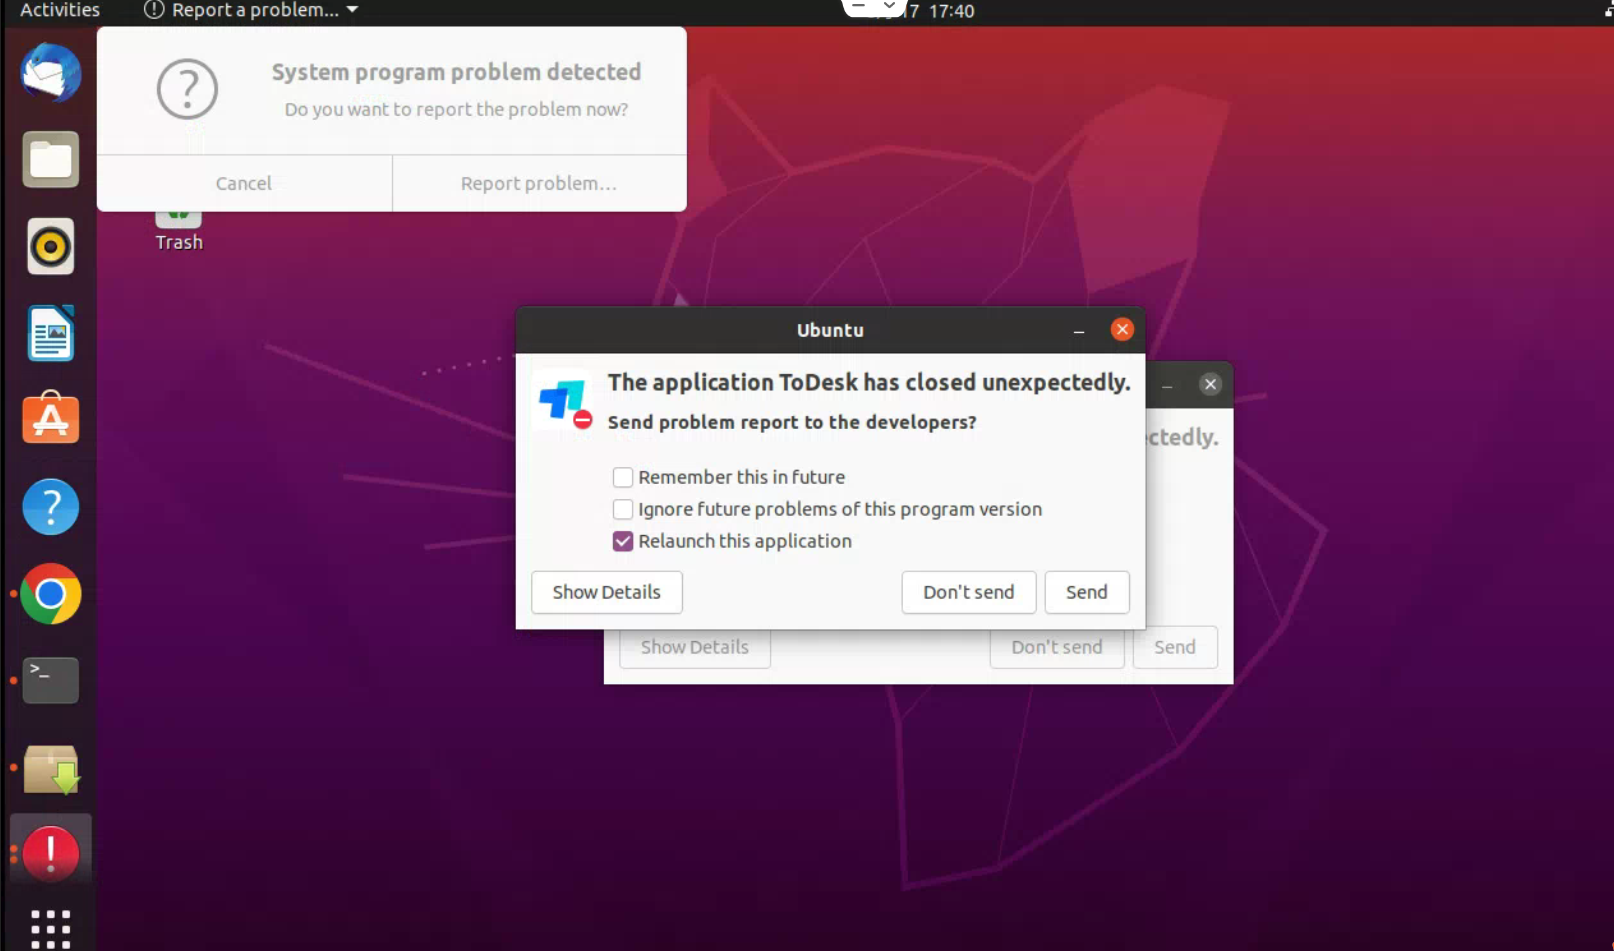Screen dimensions: 1614x951
Task: Open LibreOffice Writer from dock
Action: [50, 333]
